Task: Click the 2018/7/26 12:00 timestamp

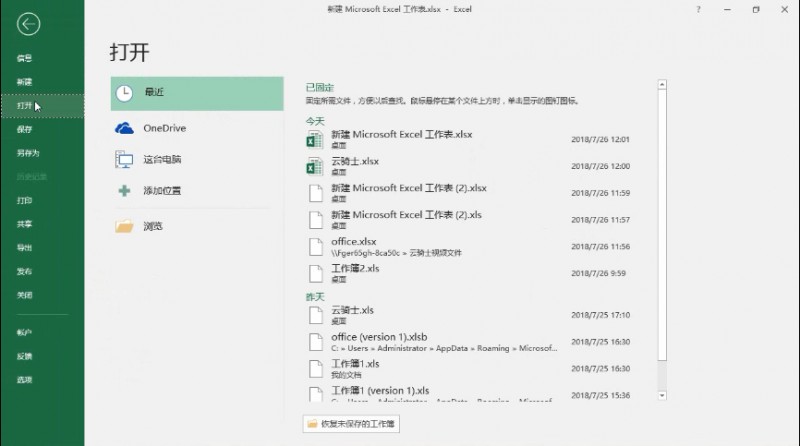Action: pyautogui.click(x=601, y=166)
